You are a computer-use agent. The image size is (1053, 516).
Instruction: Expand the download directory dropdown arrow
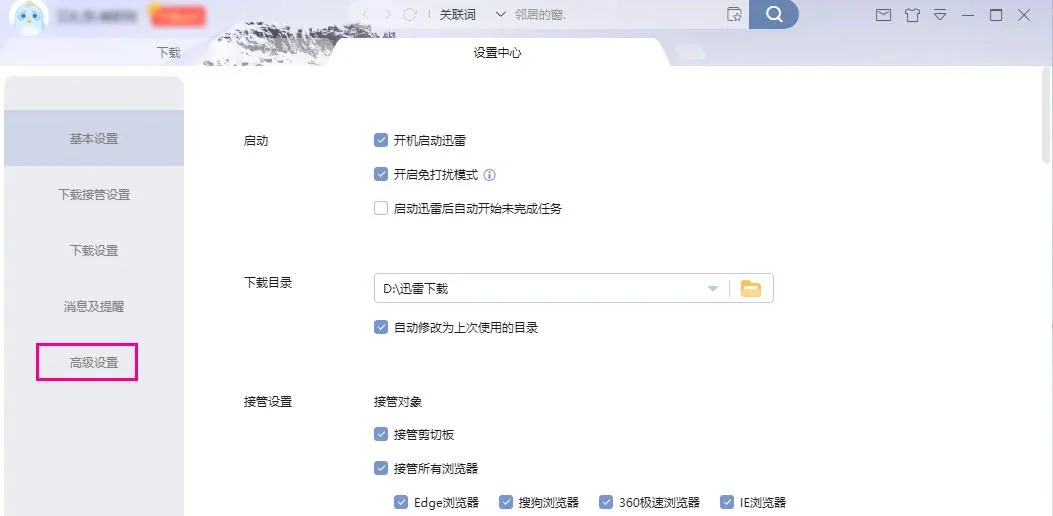click(713, 289)
